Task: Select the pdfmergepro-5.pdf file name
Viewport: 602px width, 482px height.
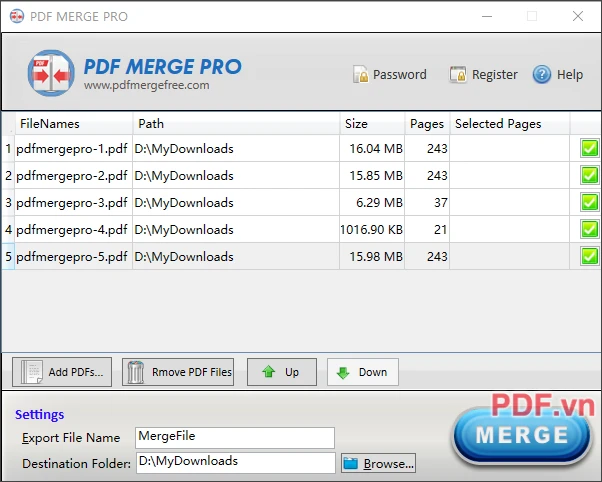Action: click(x=72, y=257)
